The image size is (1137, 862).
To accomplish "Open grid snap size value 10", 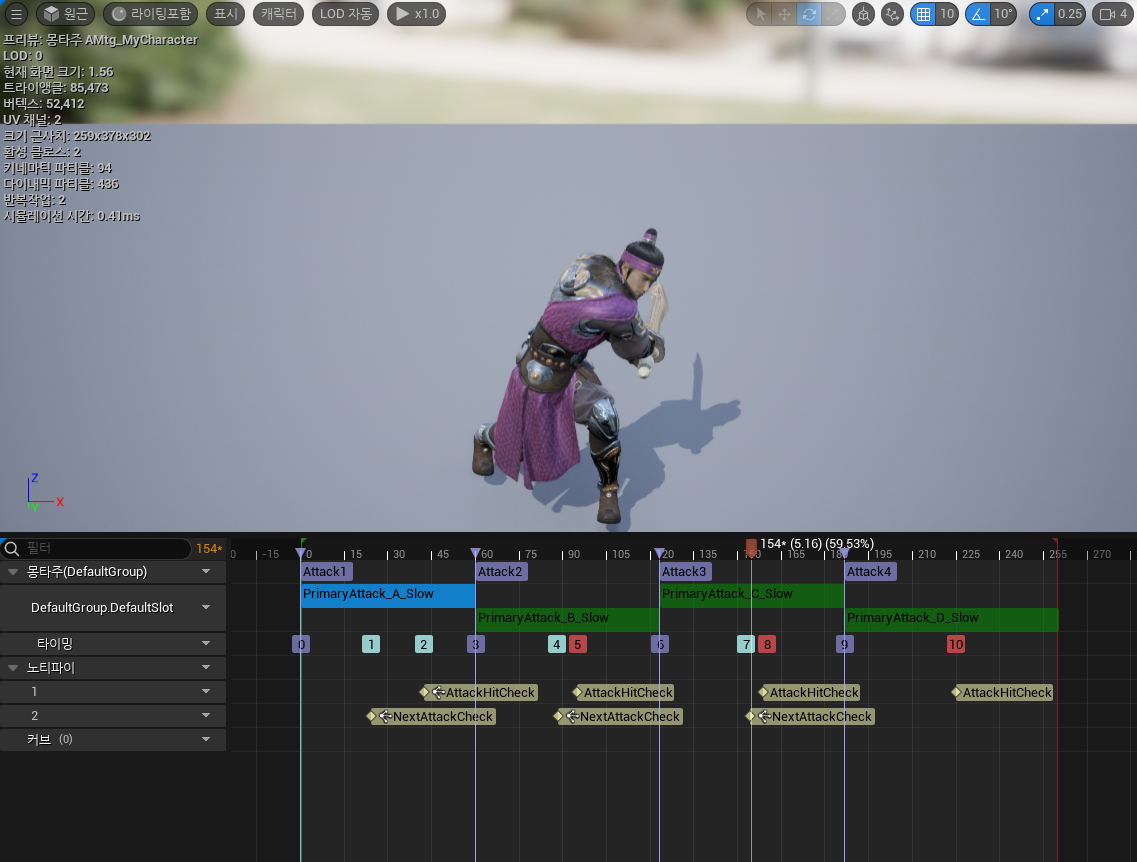I will click(x=947, y=14).
